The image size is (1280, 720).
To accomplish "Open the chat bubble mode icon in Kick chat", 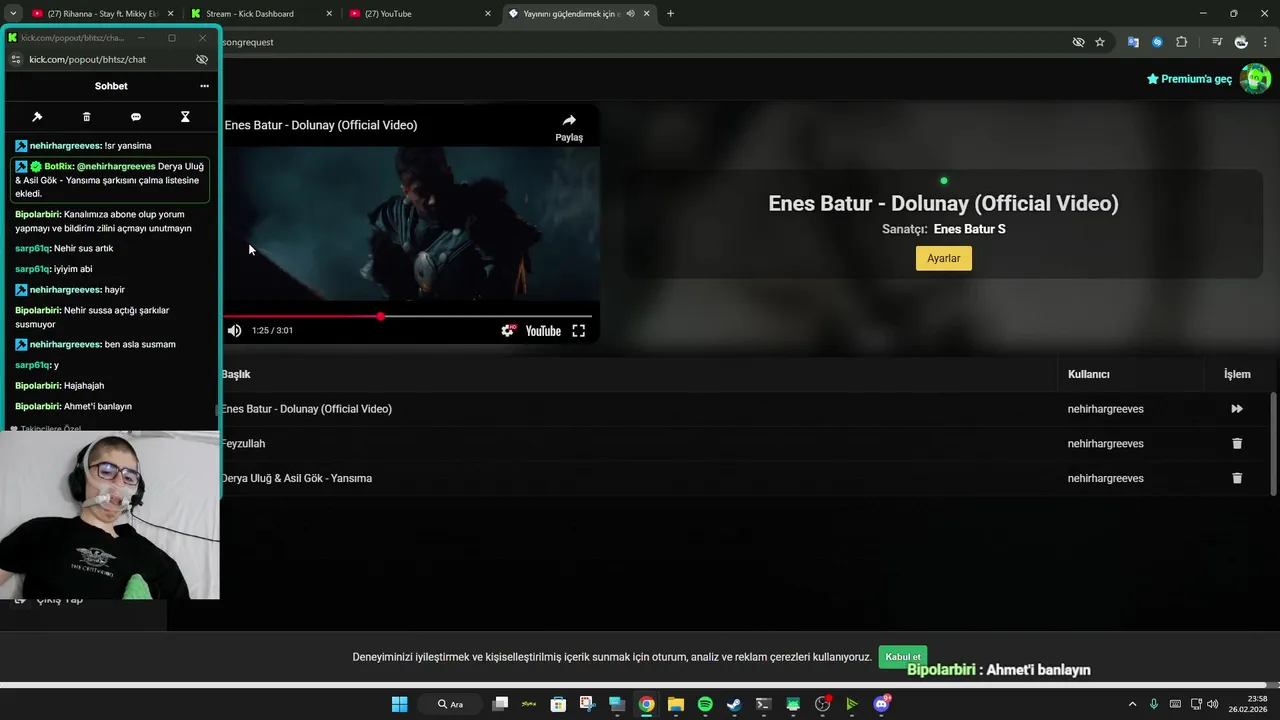I will point(136,117).
